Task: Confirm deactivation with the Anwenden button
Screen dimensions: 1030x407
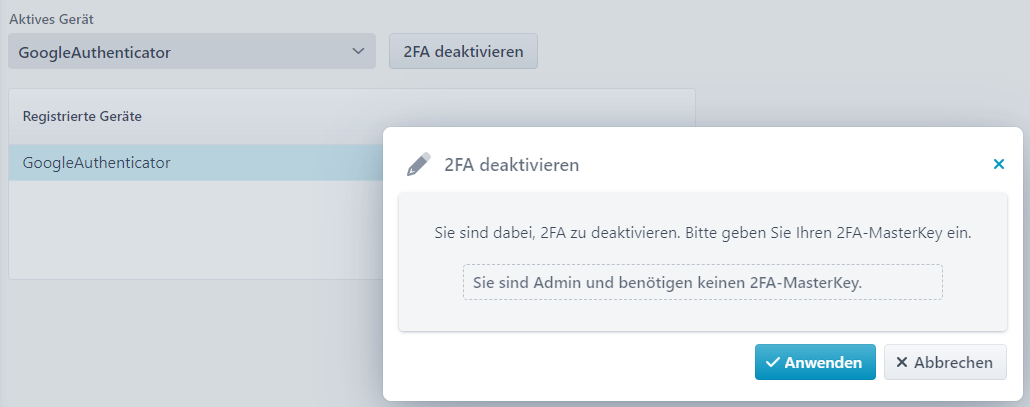Action: pyautogui.click(x=815, y=362)
